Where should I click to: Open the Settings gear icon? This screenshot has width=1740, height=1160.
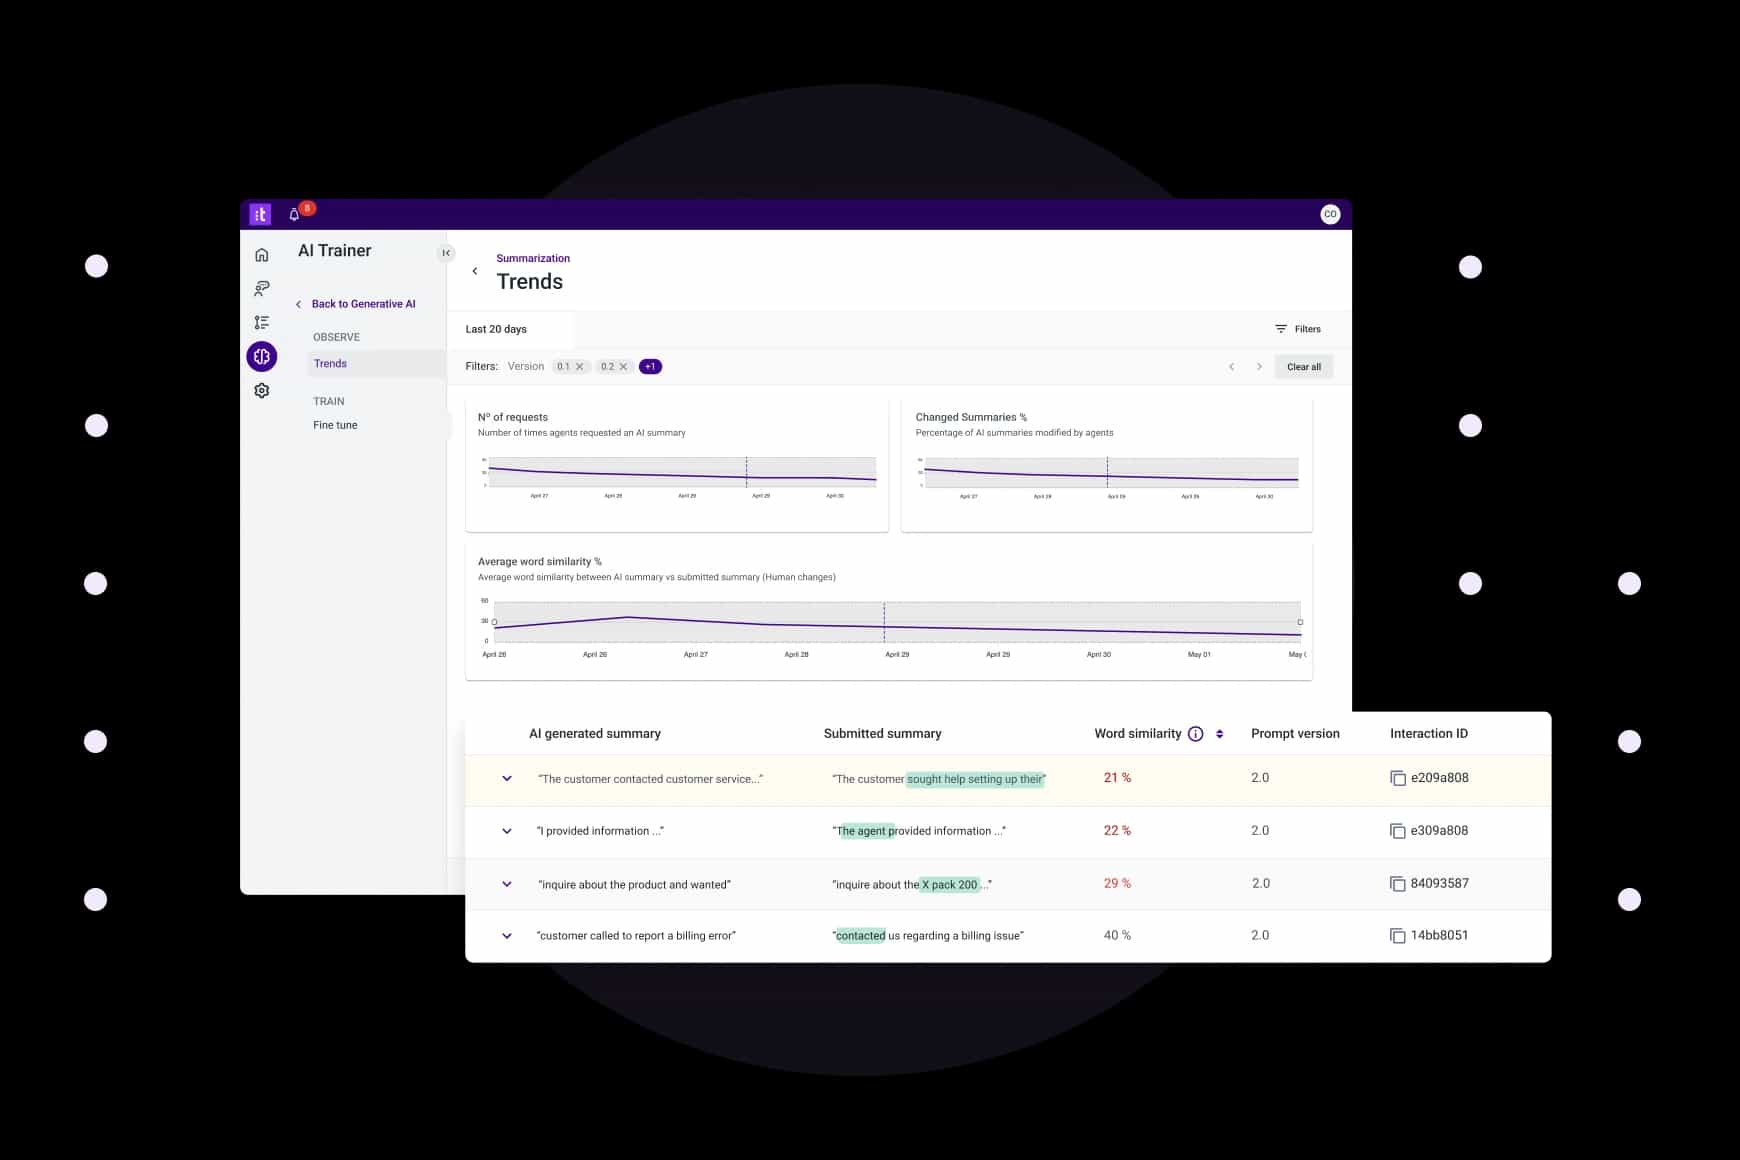tap(261, 390)
